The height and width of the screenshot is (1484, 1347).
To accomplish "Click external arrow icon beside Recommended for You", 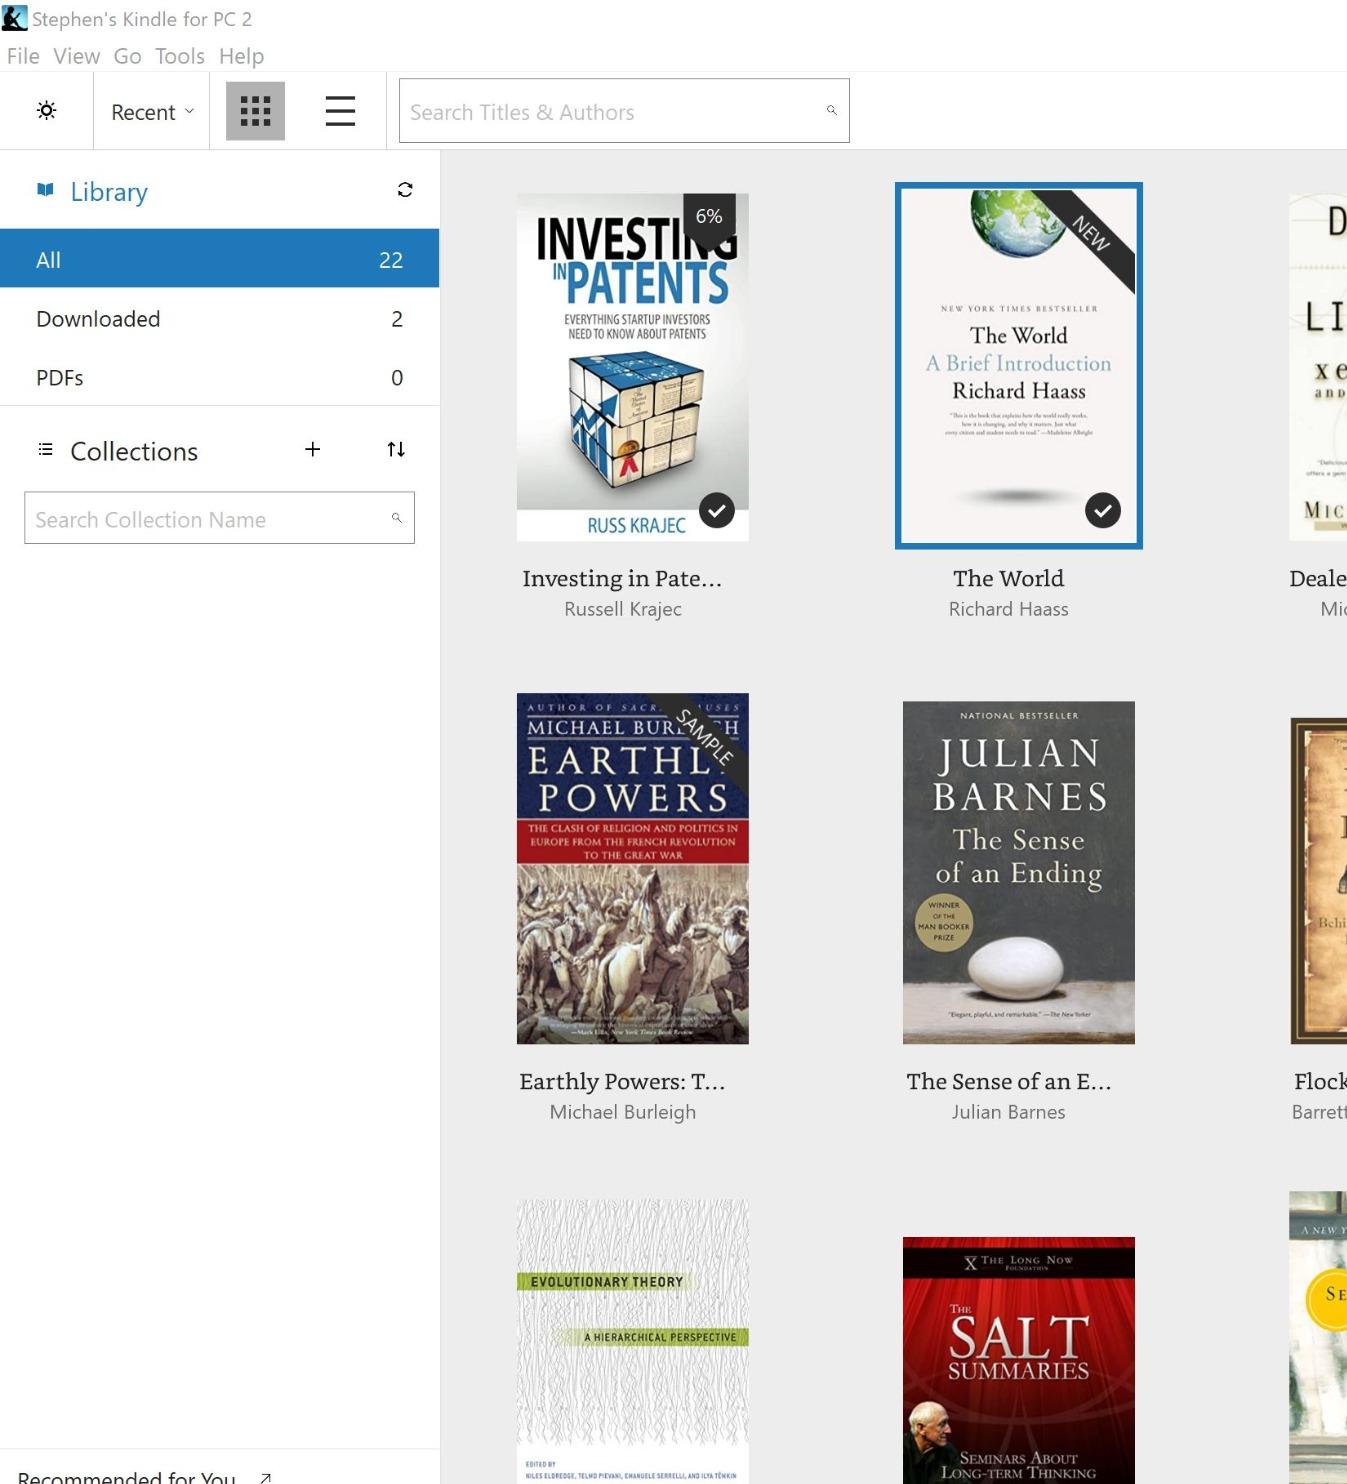I will (x=265, y=1477).
